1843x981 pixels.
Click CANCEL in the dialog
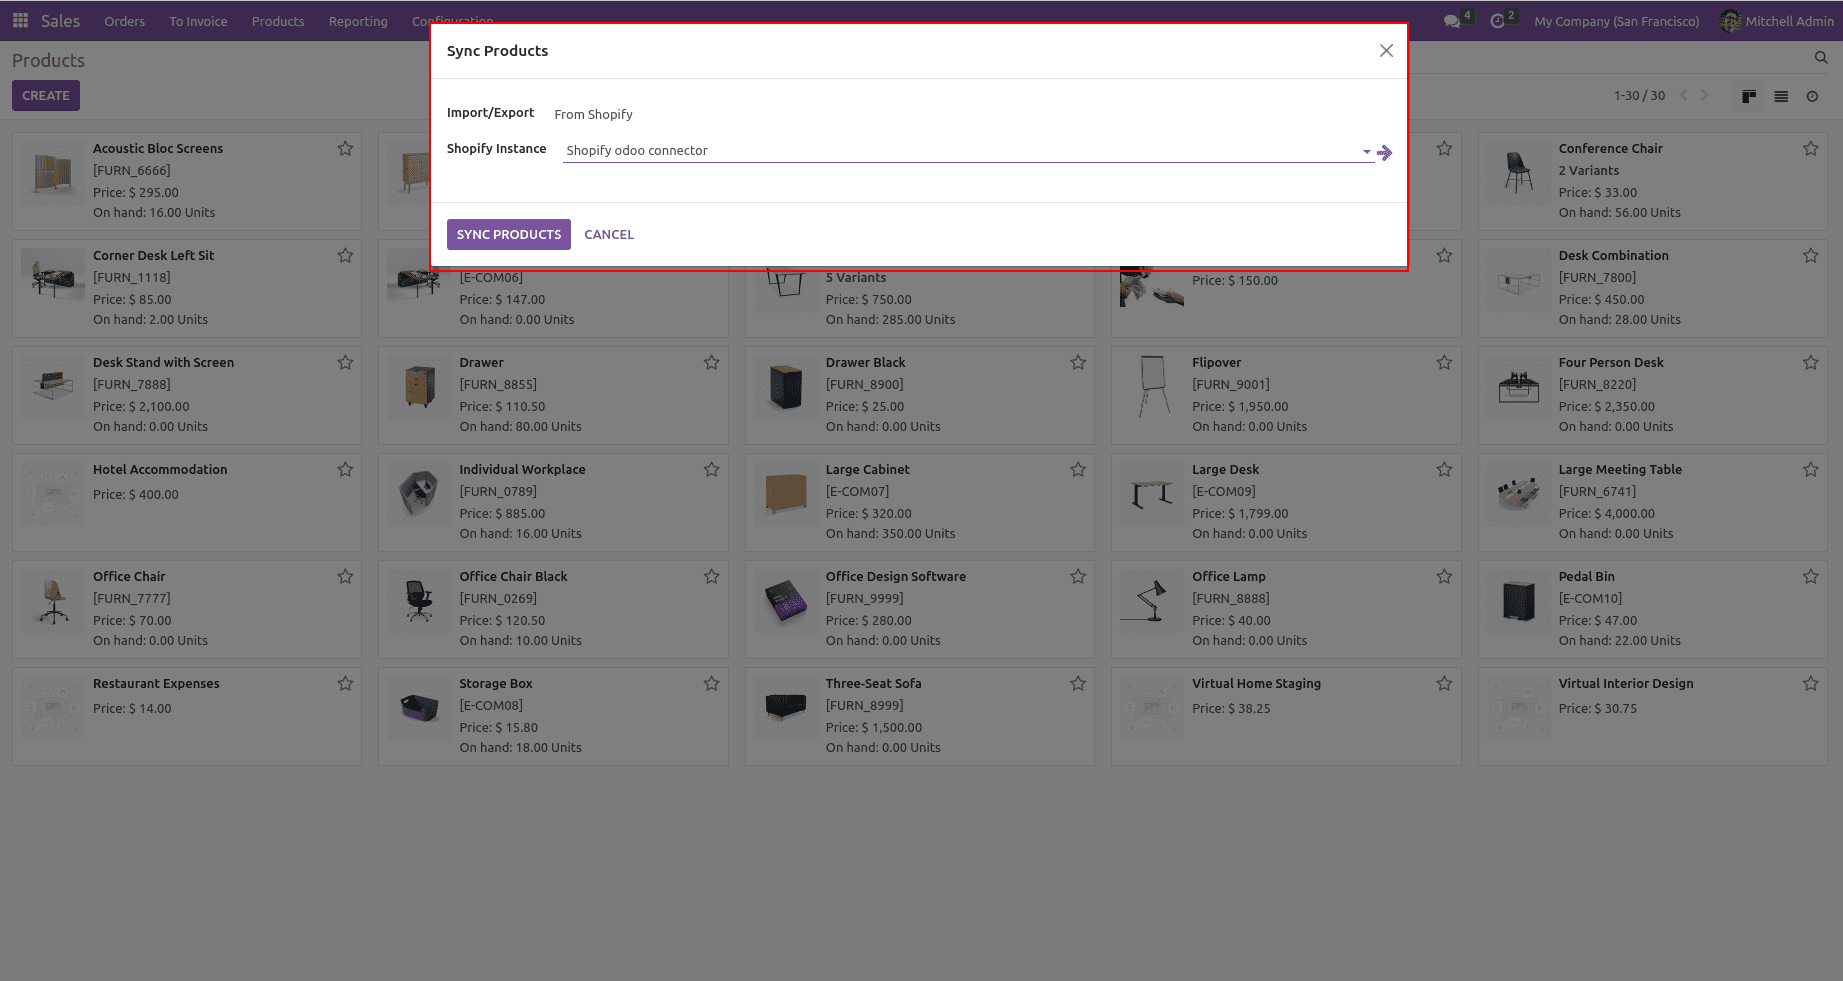click(609, 234)
